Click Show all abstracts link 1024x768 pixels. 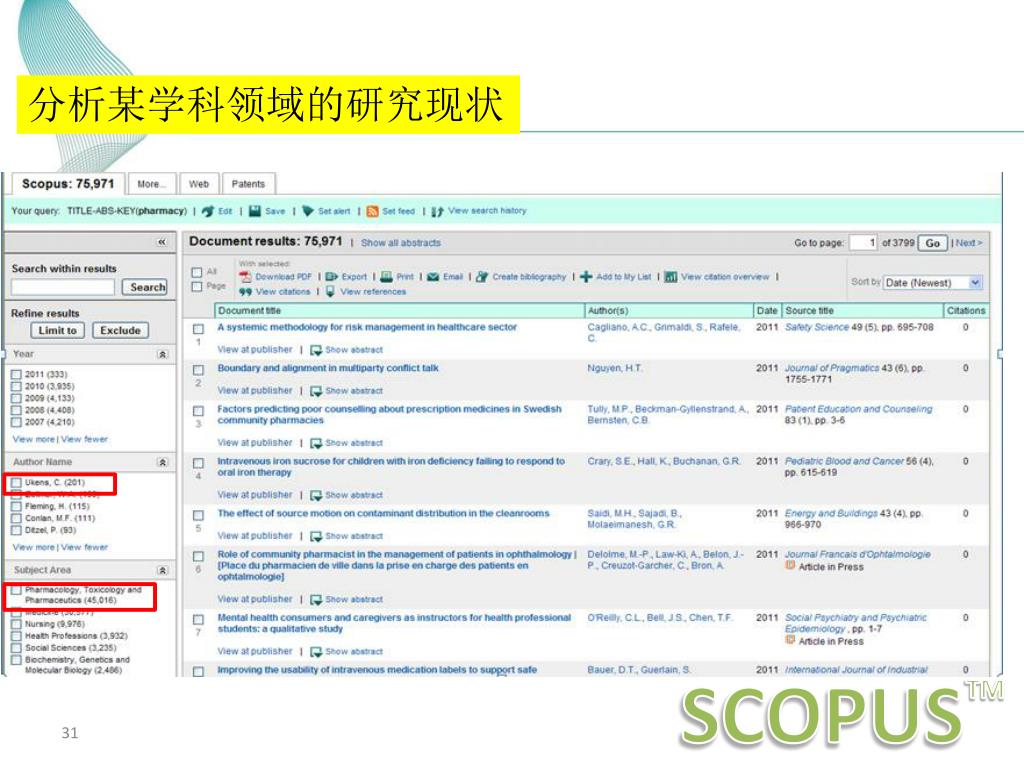click(x=401, y=243)
